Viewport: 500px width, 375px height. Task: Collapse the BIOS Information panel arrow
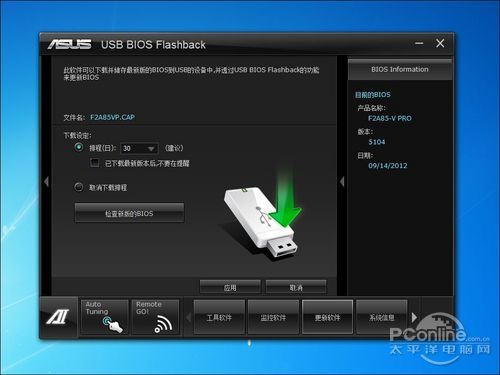(x=342, y=182)
